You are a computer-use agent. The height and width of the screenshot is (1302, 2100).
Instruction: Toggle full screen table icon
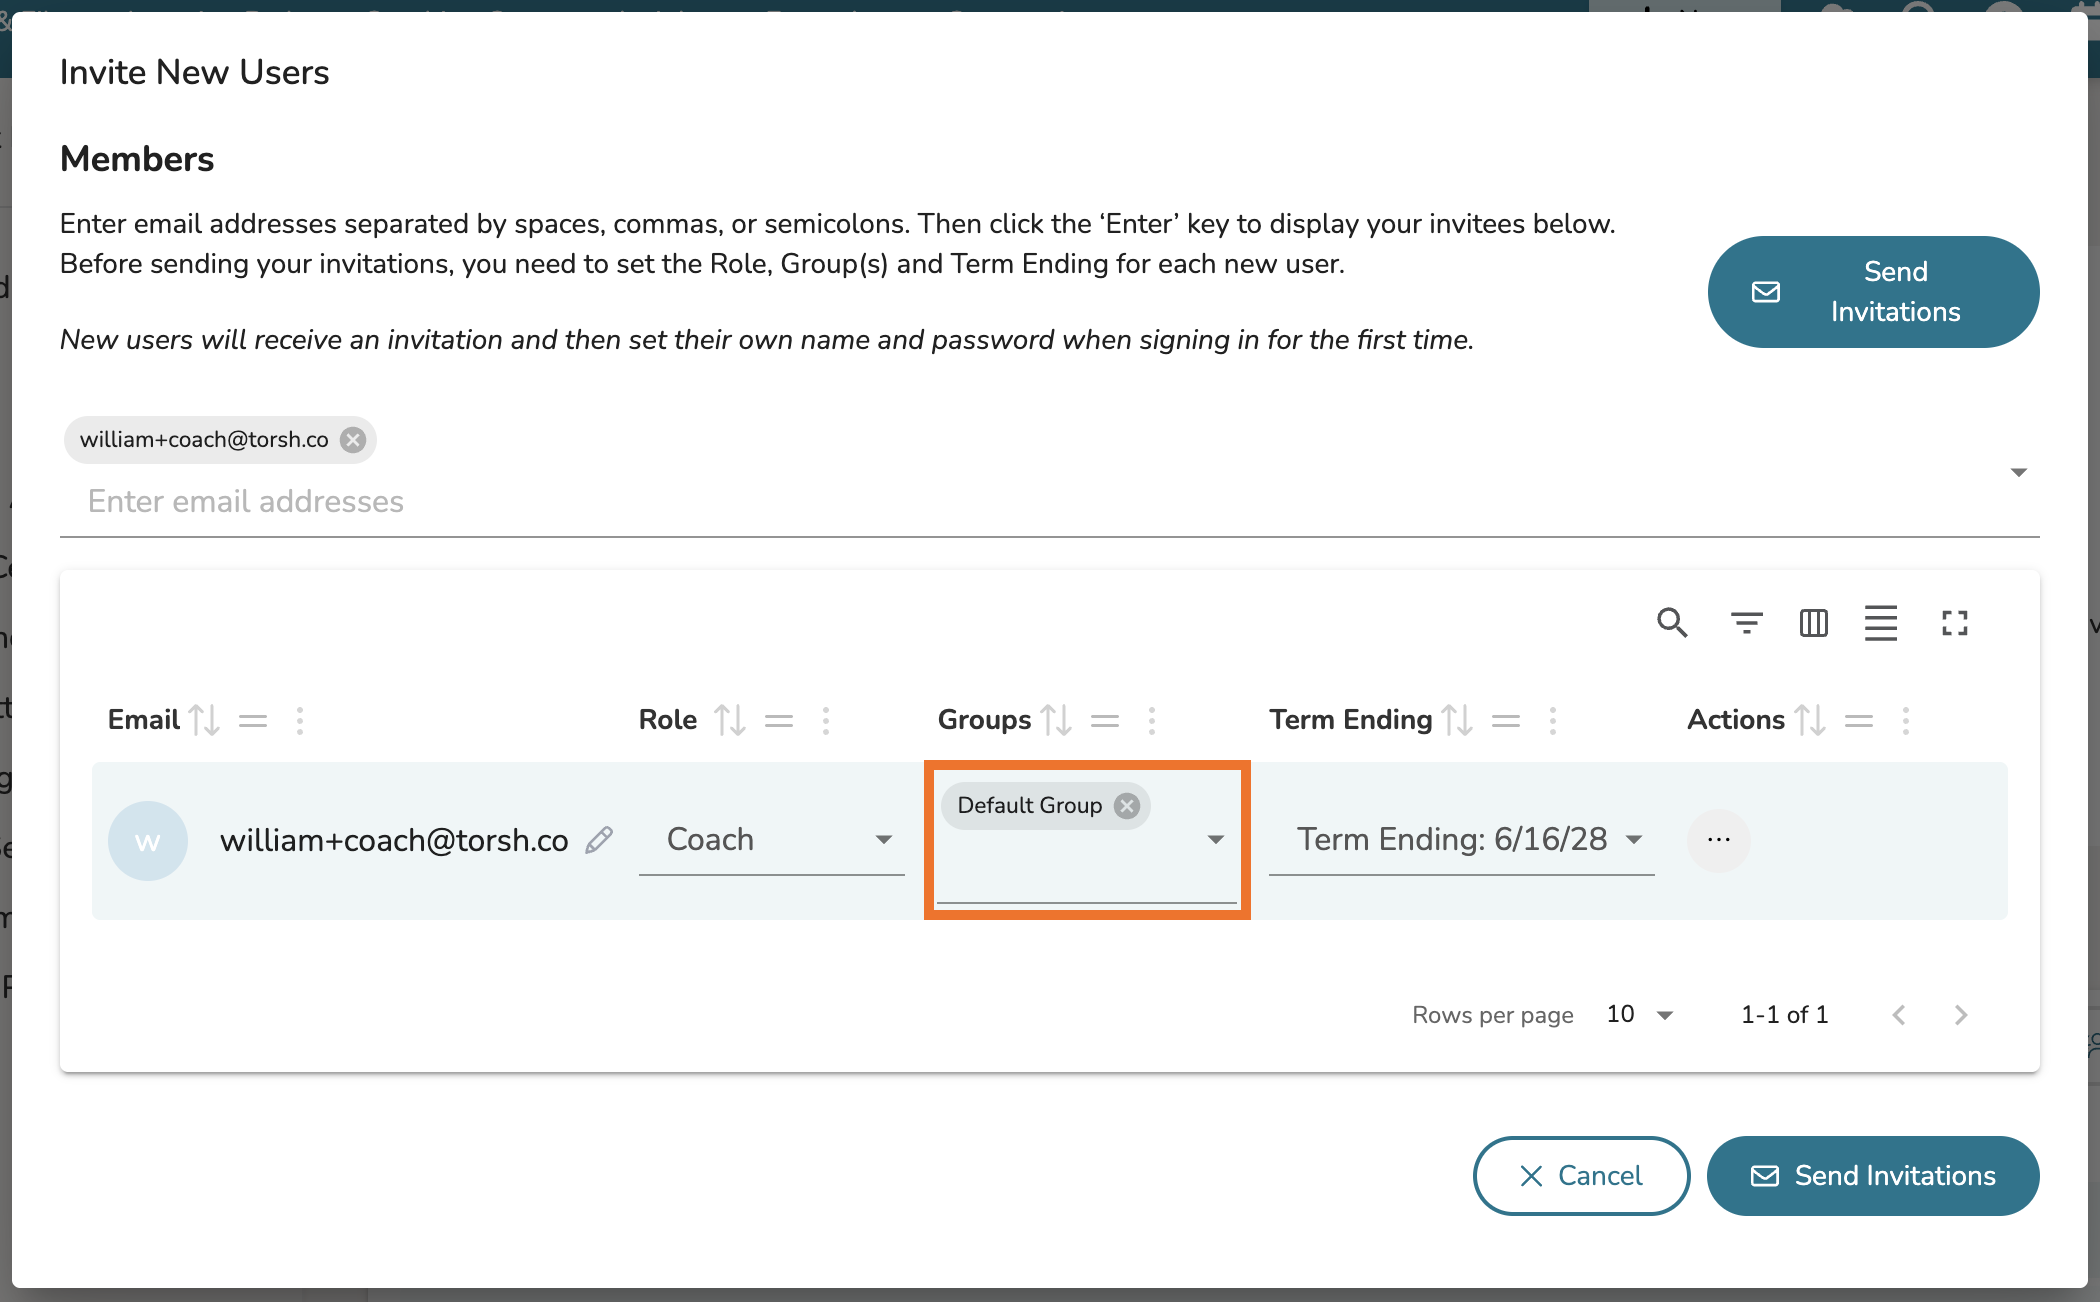pyautogui.click(x=1954, y=623)
